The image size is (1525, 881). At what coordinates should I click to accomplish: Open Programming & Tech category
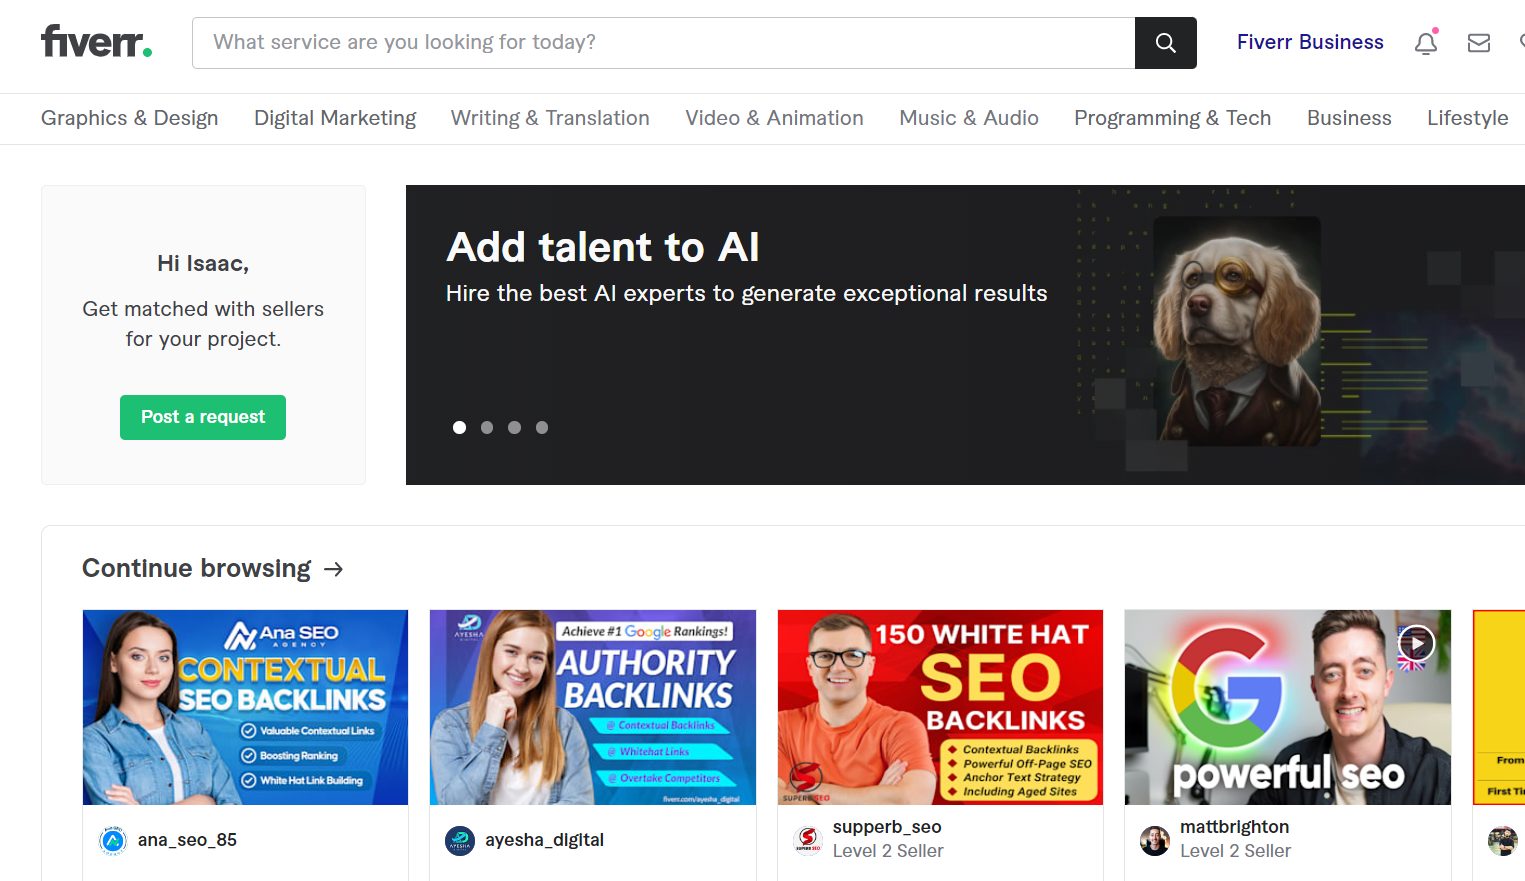click(1172, 118)
